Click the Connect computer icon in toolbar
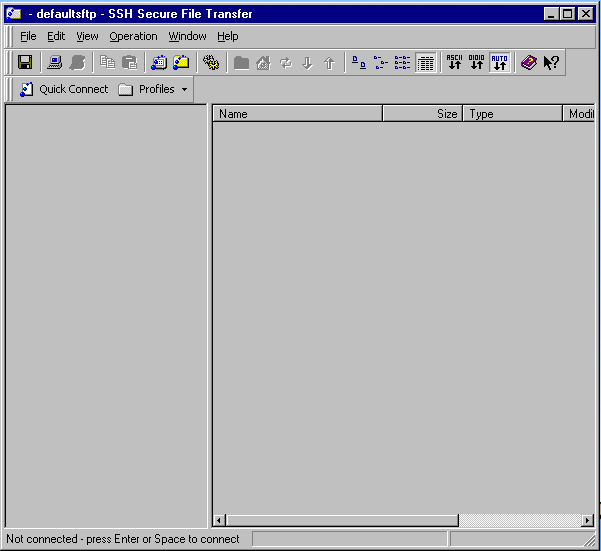601x551 pixels. point(55,62)
